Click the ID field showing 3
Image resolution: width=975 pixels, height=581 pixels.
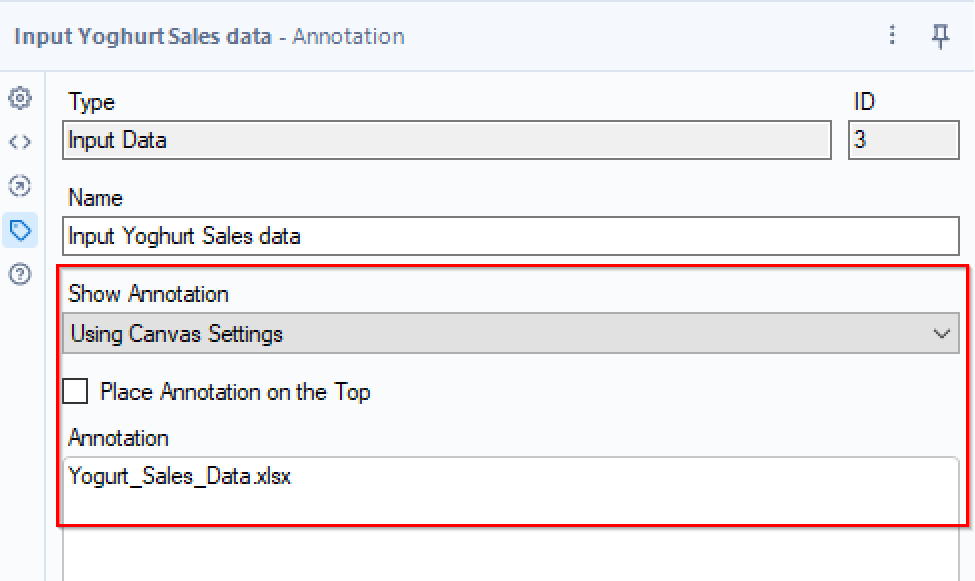tap(903, 140)
